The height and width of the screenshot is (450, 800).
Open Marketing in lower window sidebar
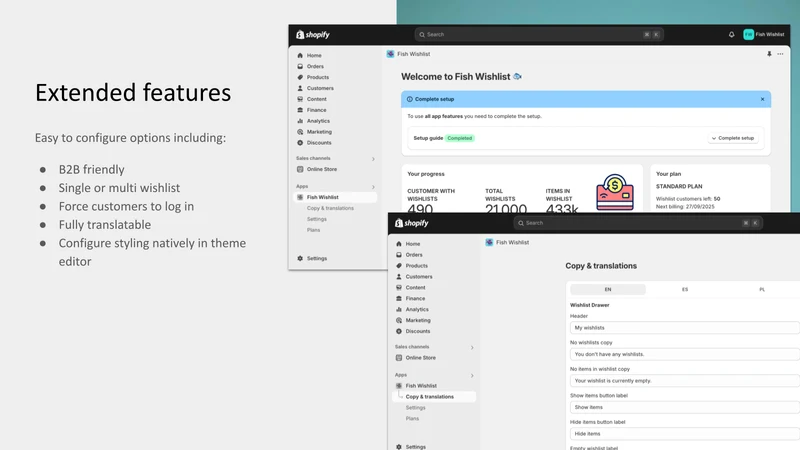pyautogui.click(x=418, y=320)
